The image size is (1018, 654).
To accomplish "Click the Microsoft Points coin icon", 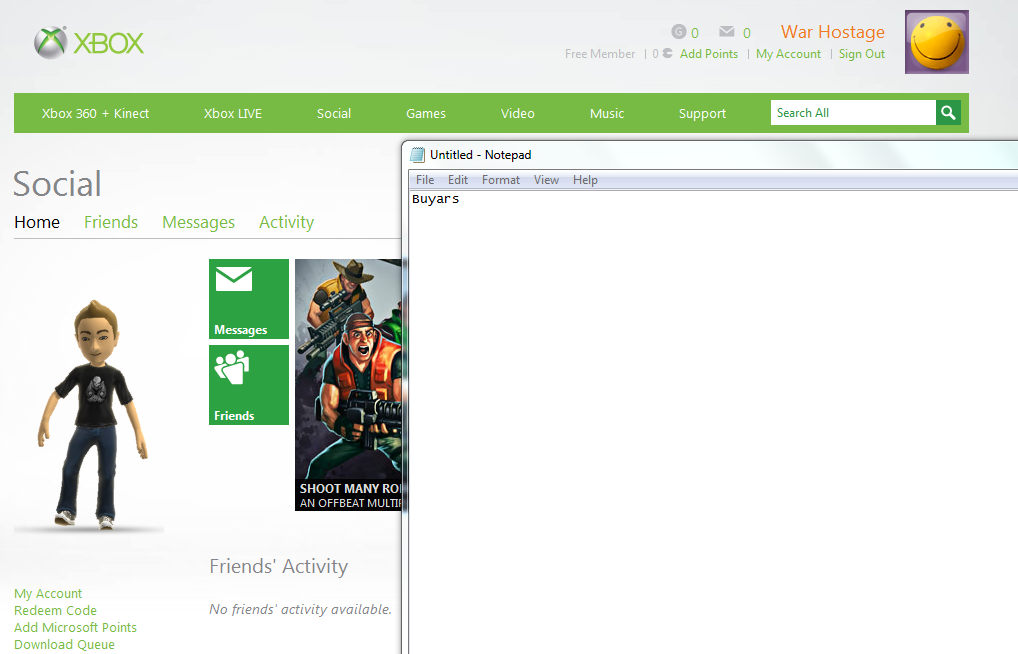I will click(x=667, y=53).
